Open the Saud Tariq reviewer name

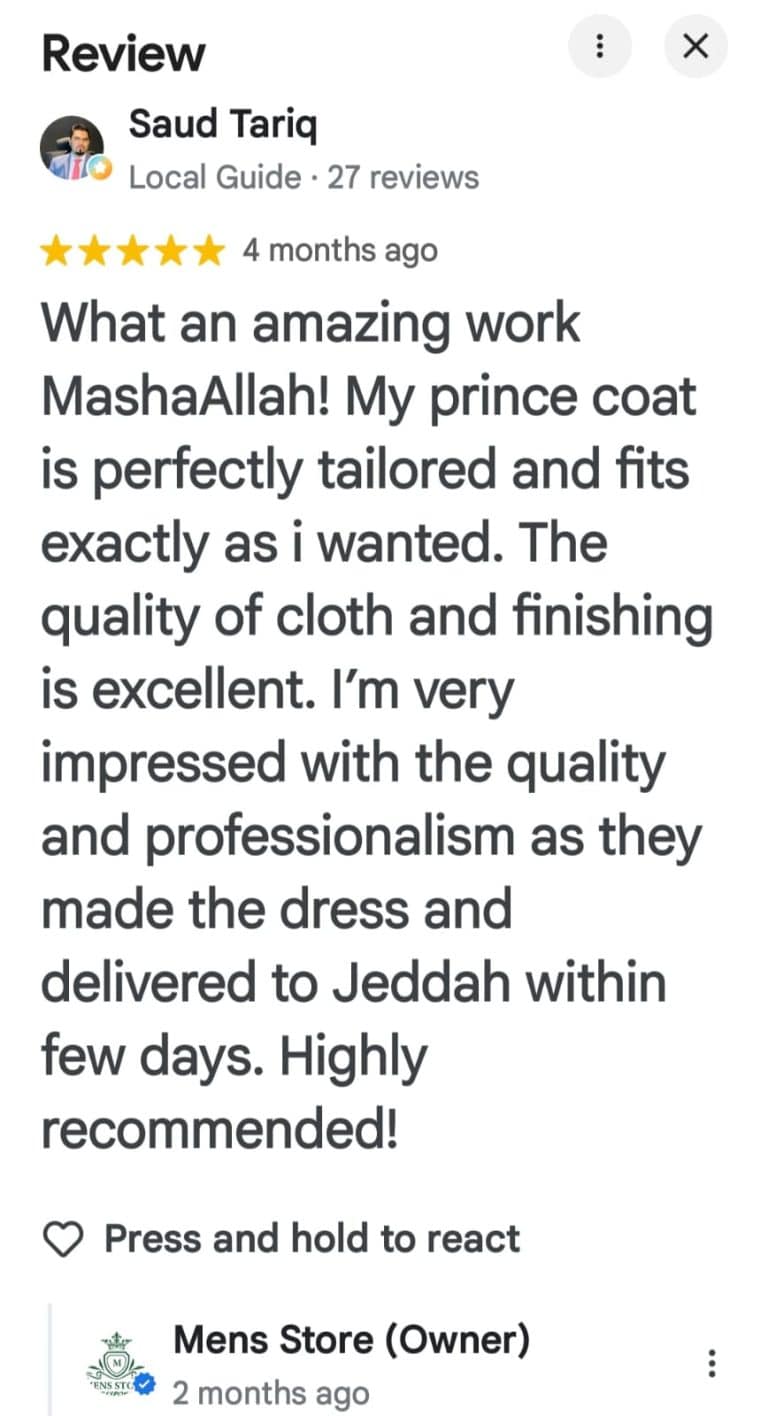coord(224,126)
